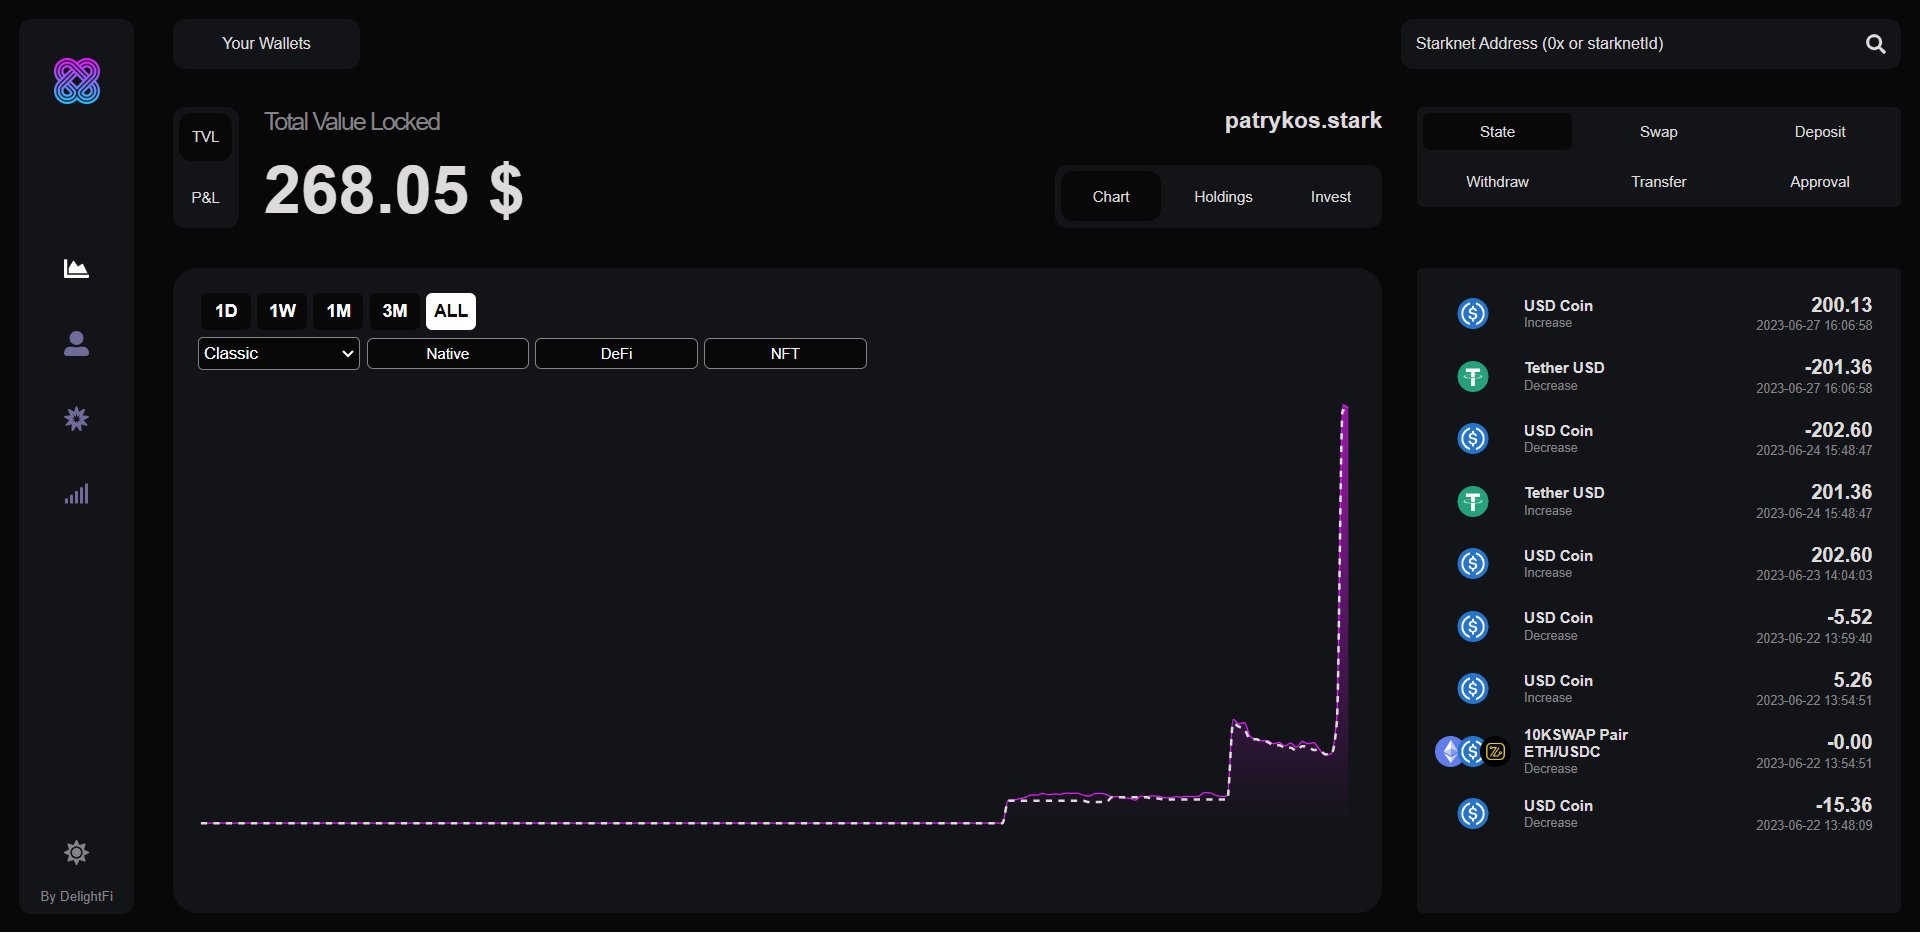Toggle the NFT chart filter
1920x933 pixels.
tap(785, 354)
